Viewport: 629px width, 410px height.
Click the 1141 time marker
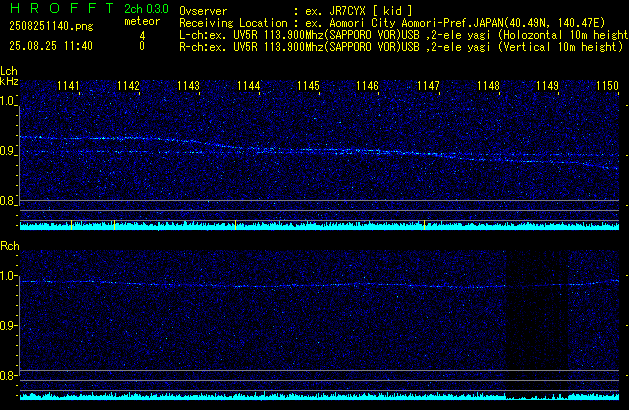[x=69, y=86]
